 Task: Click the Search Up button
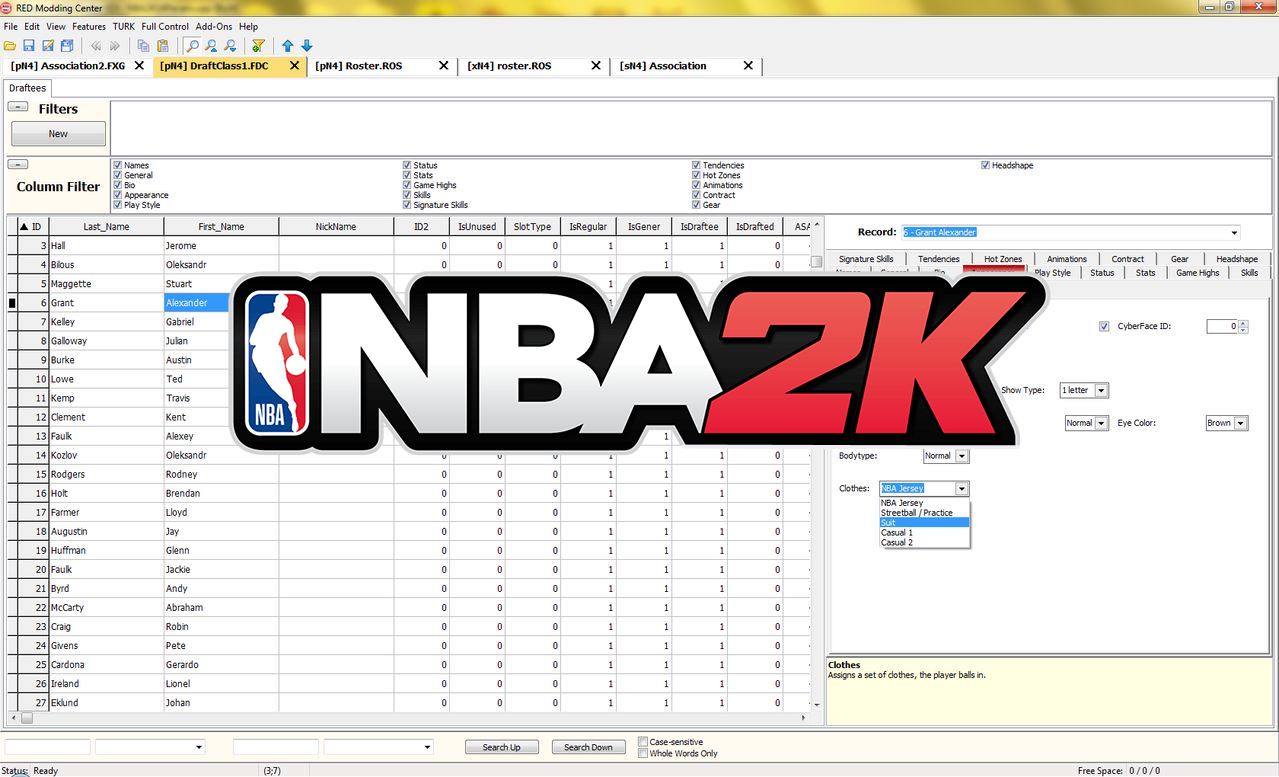pyautogui.click(x=502, y=747)
